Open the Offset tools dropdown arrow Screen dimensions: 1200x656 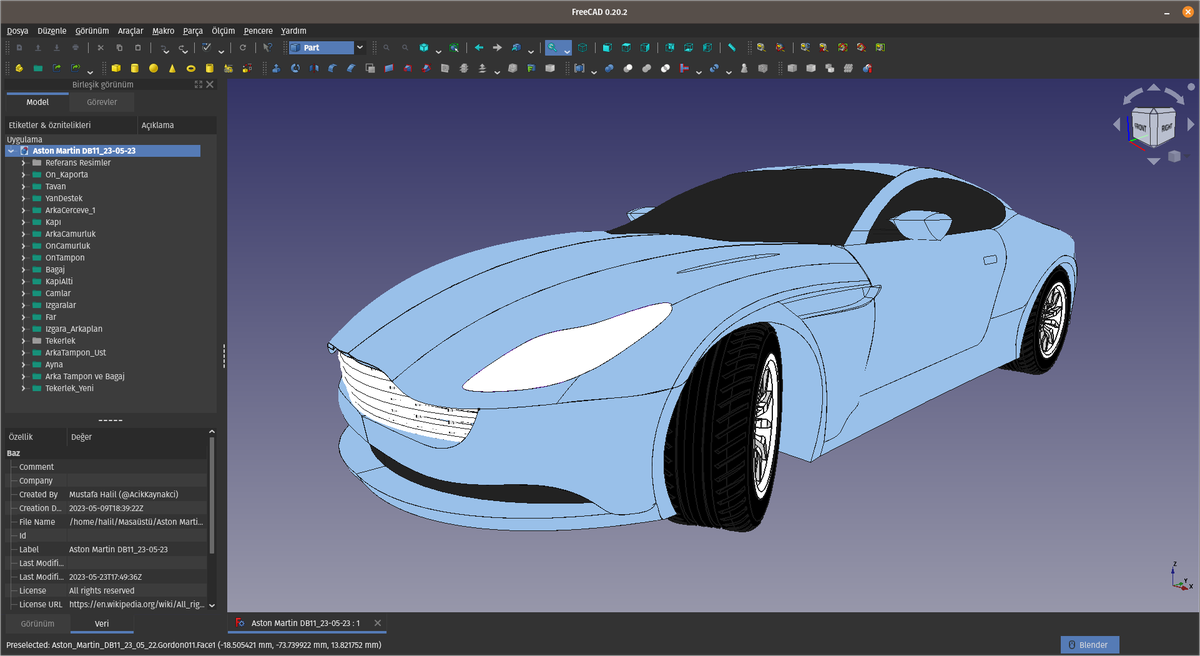497,71
